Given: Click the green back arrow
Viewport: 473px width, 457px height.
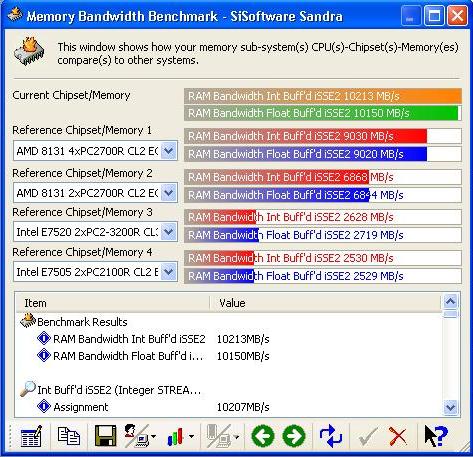Looking at the screenshot, I should (263, 436).
